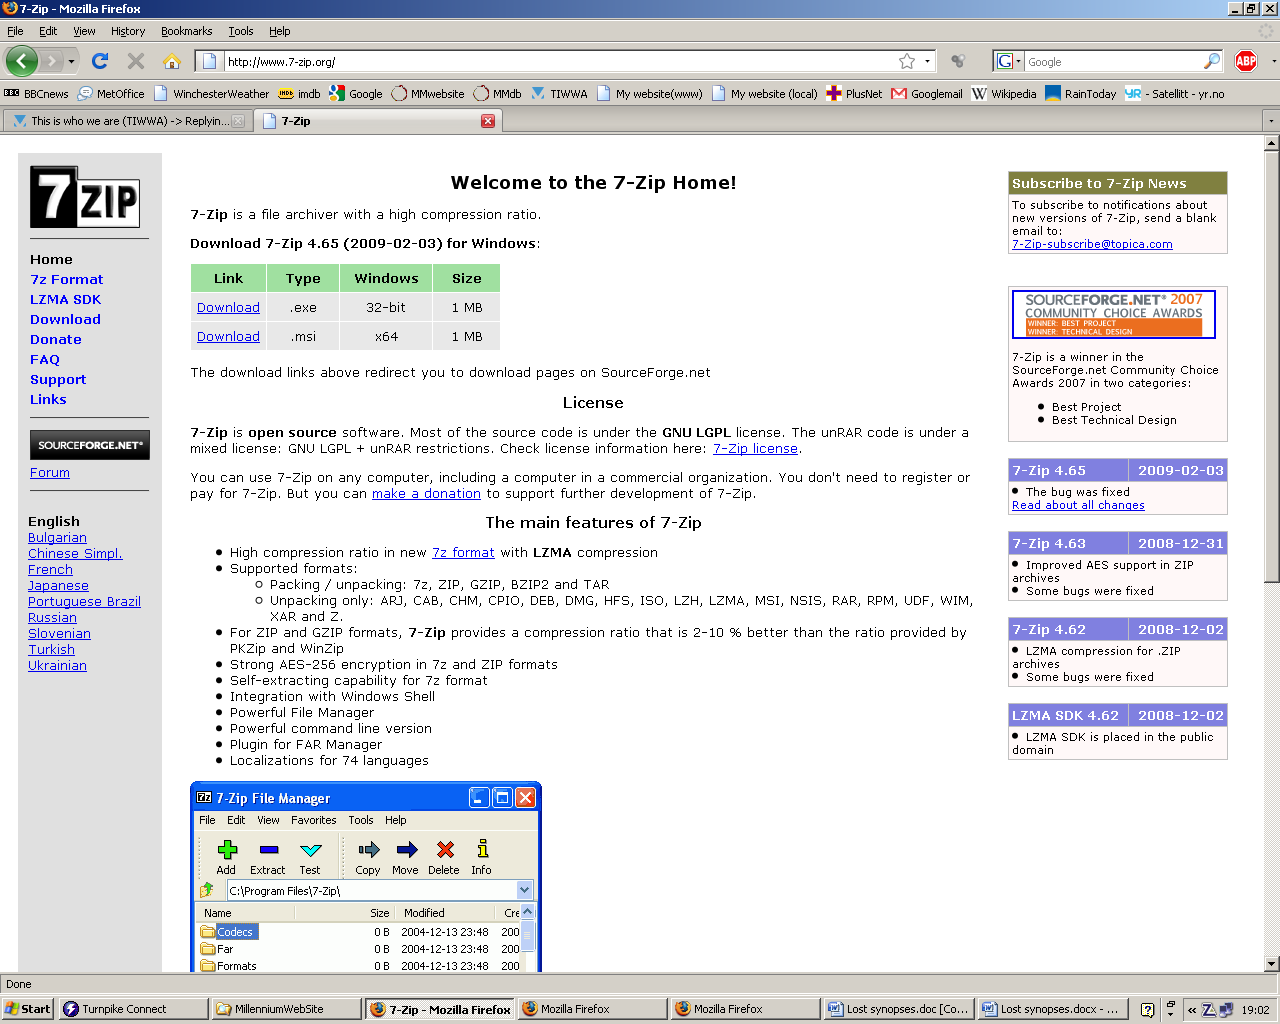Open the MMdb bookmark
Viewport: 1280px width, 1024px height.
(x=498, y=94)
